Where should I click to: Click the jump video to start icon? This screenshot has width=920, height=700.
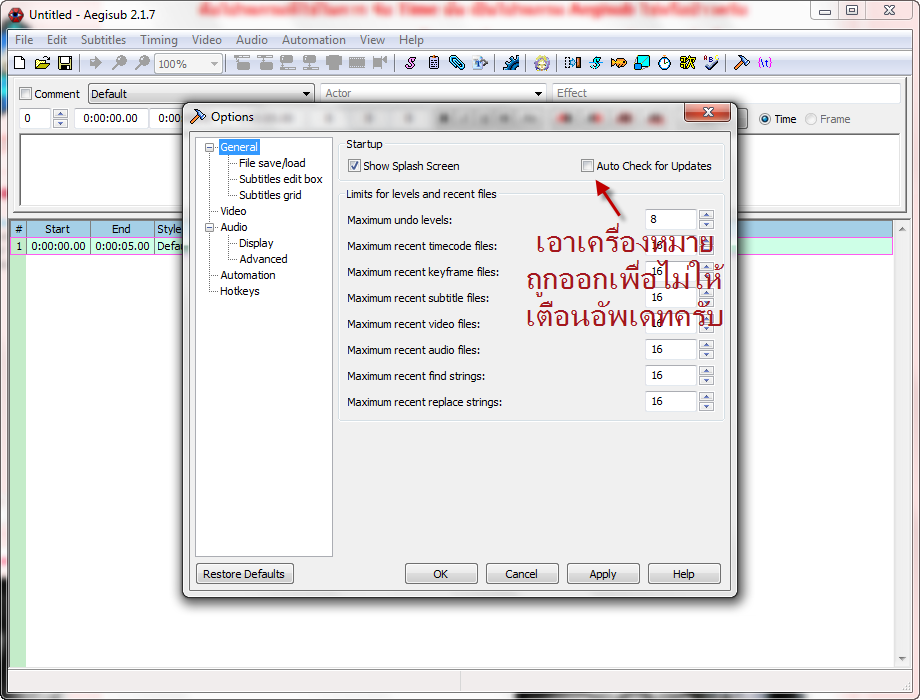pos(242,63)
